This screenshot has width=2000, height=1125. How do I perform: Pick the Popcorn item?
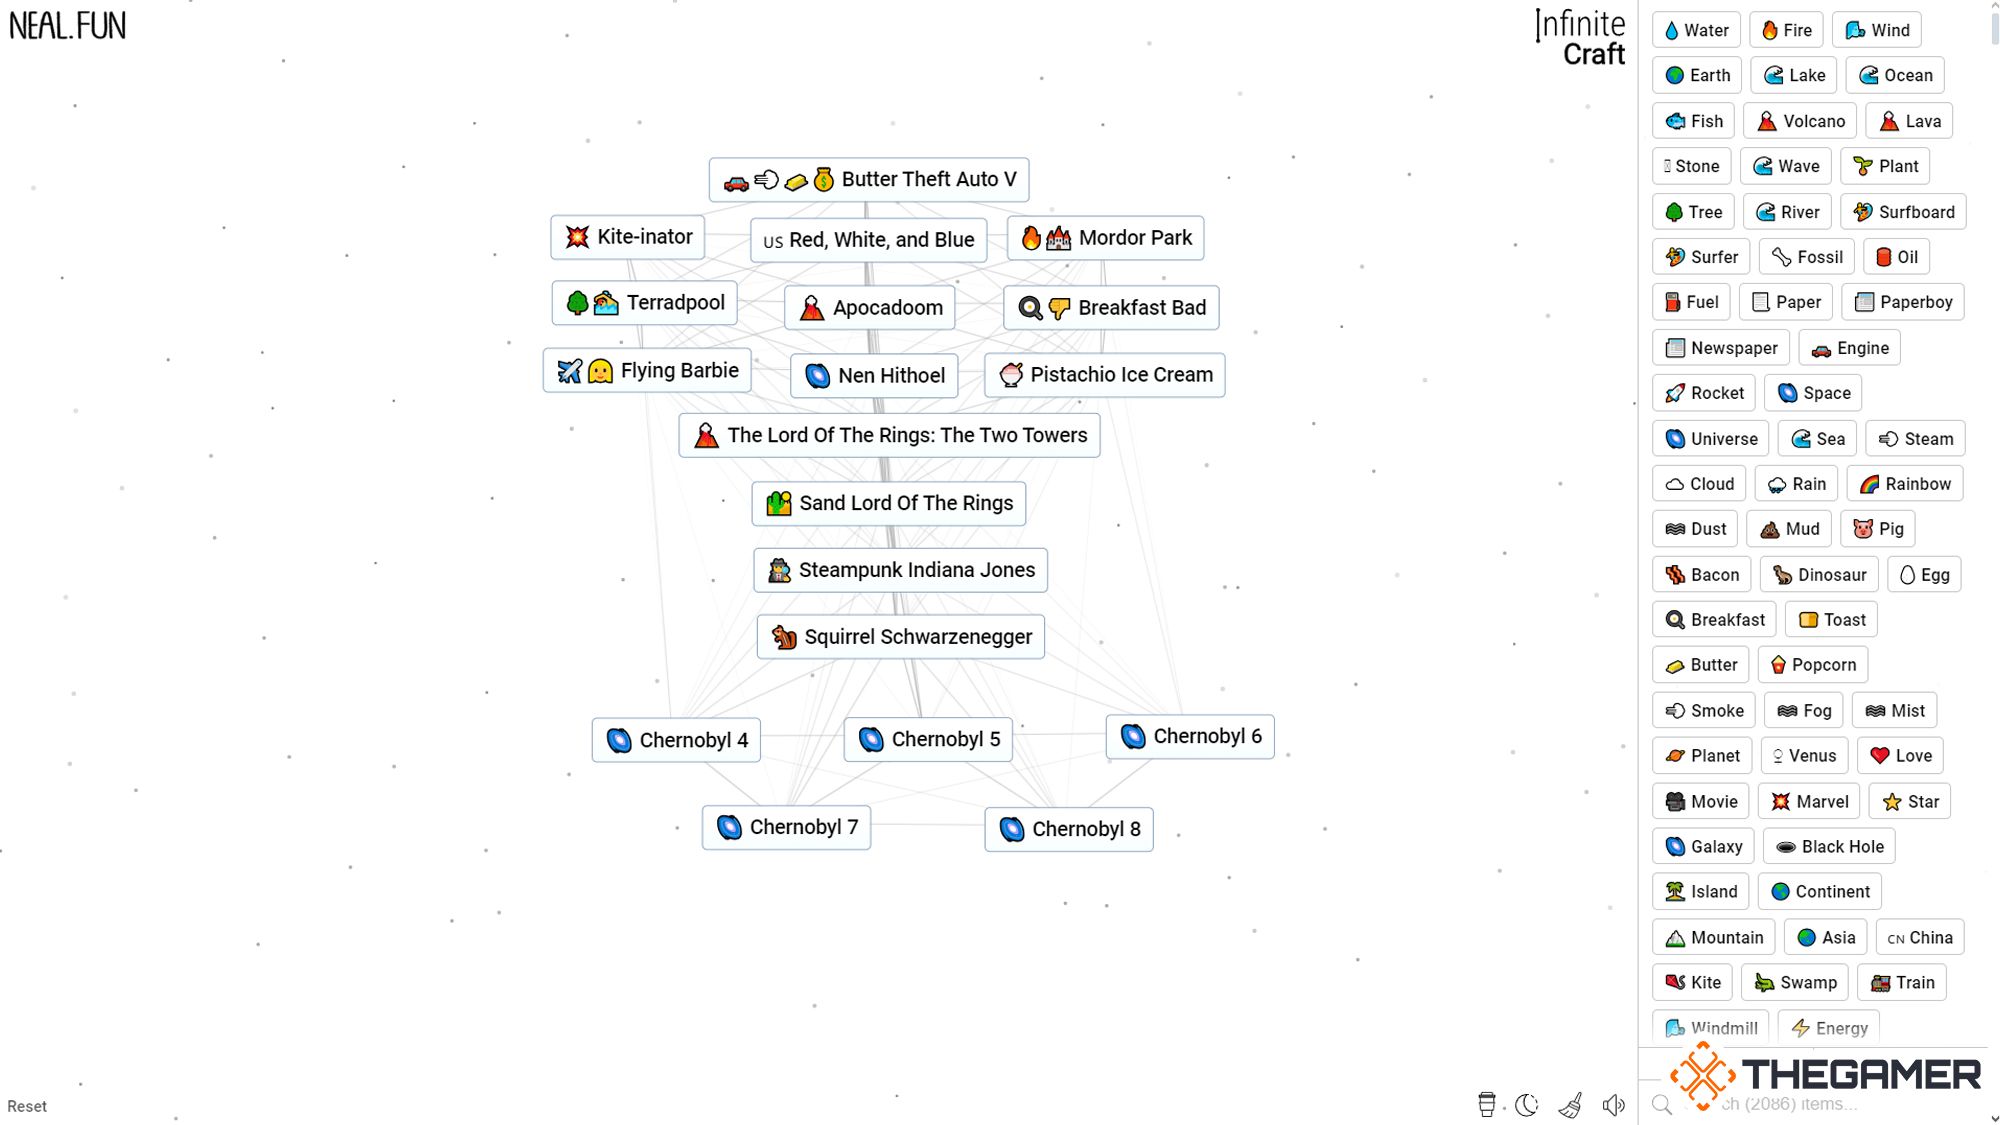click(1813, 665)
